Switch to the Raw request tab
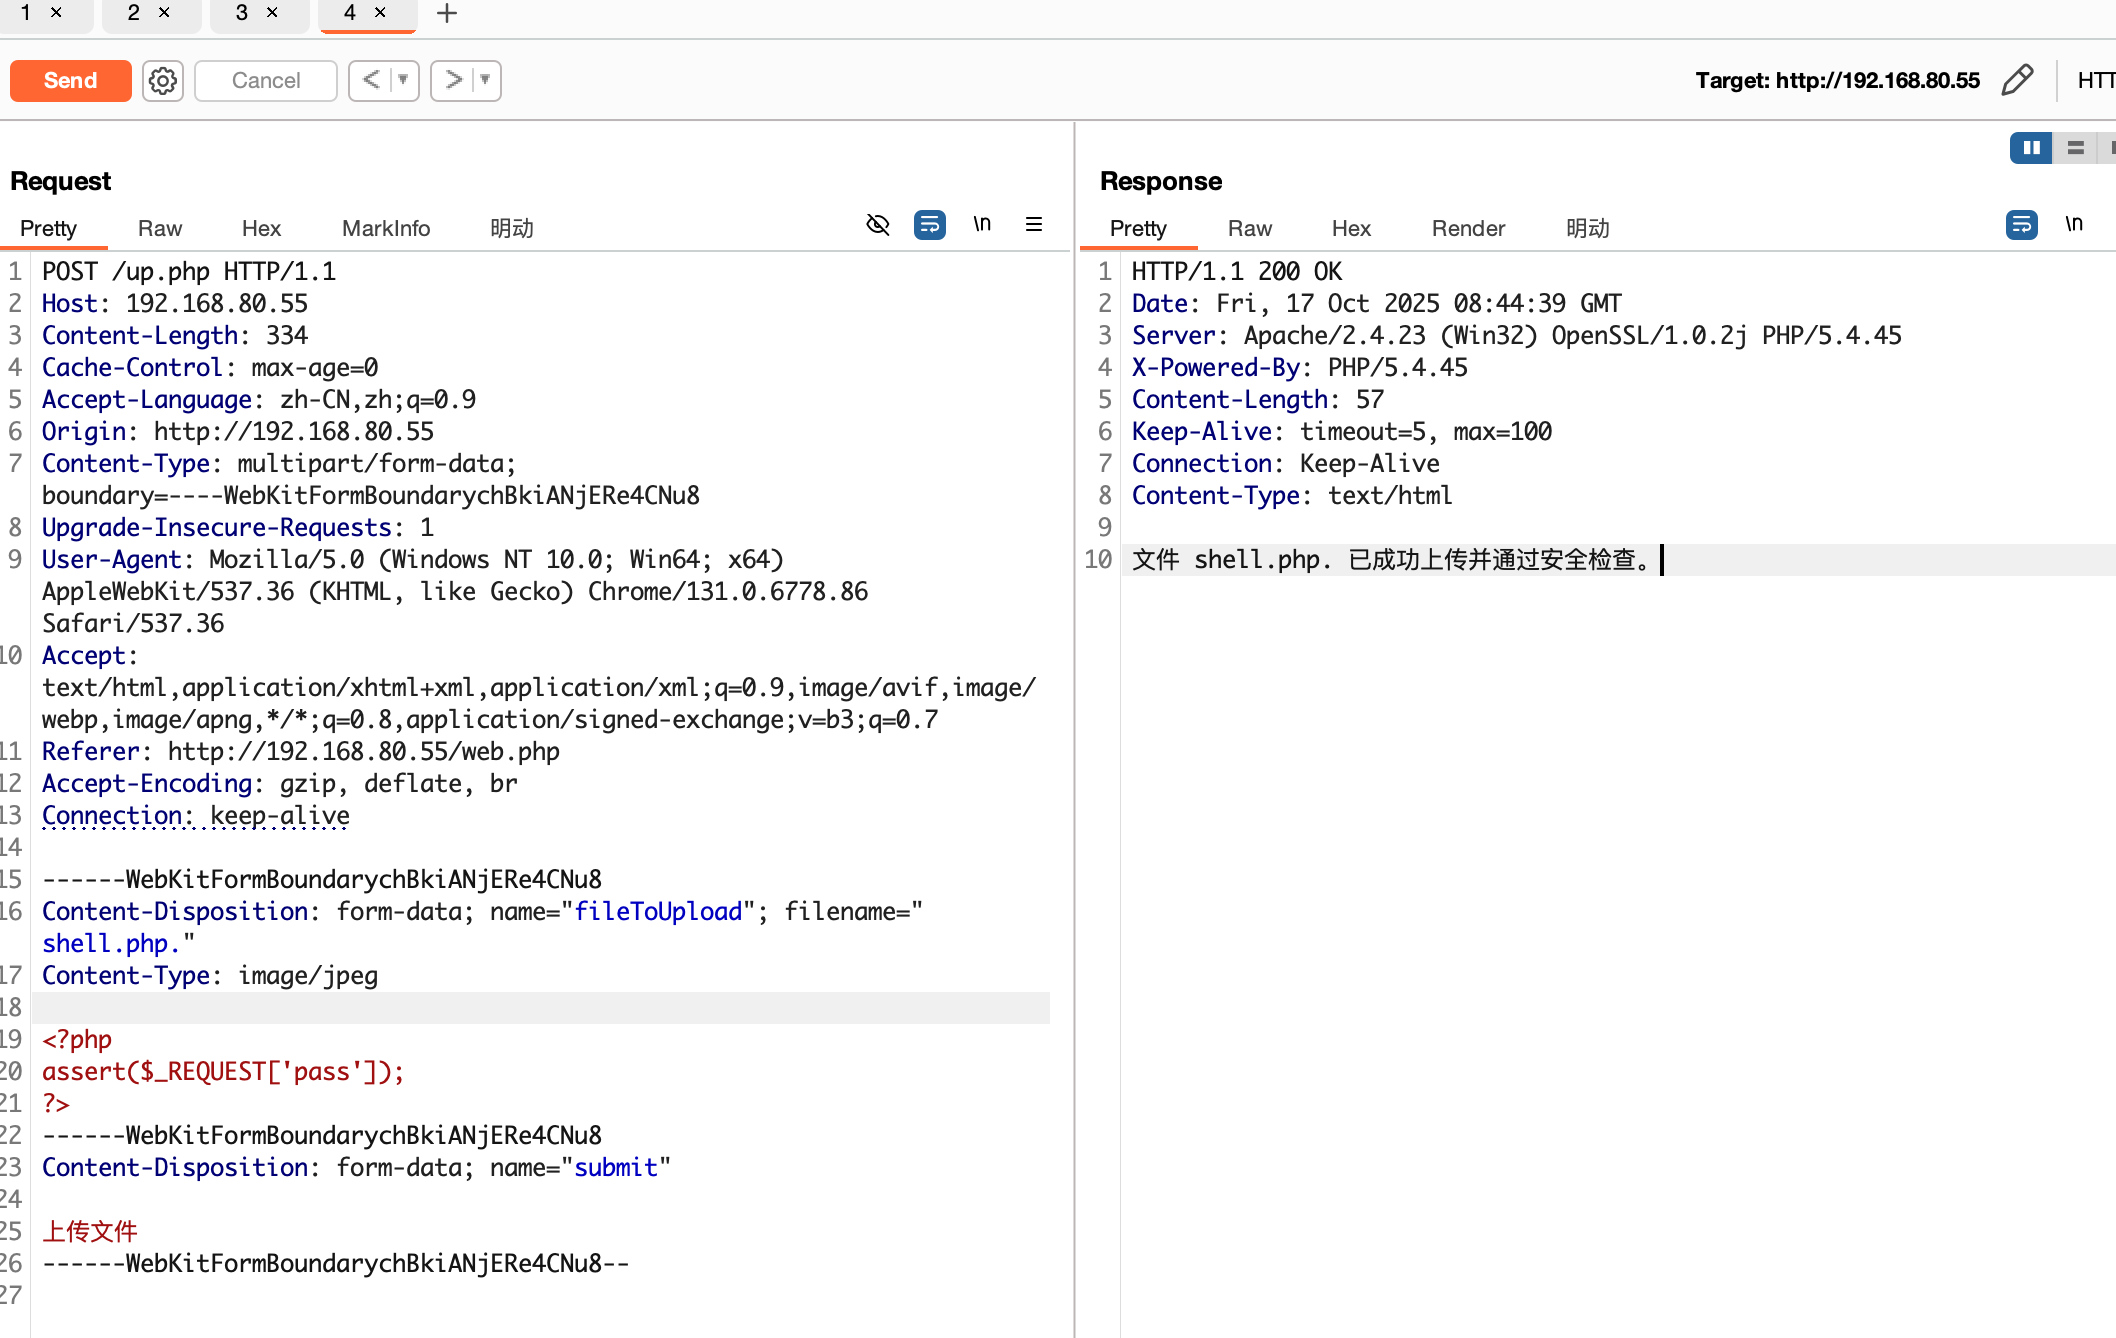The image size is (2116, 1338). (x=160, y=228)
